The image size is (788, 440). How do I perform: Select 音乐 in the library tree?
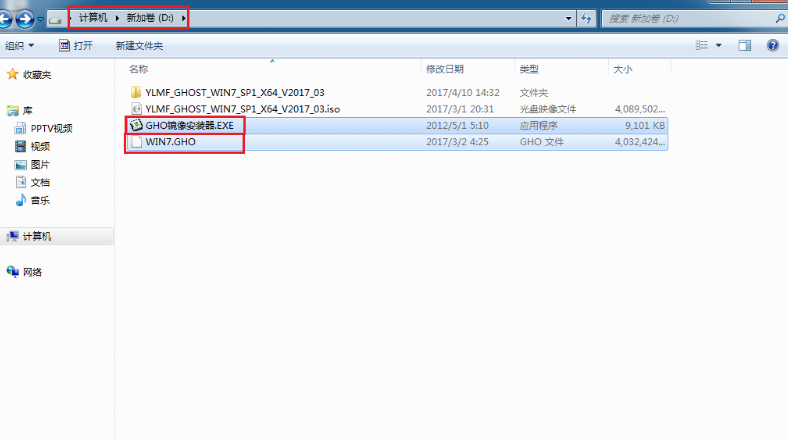[x=40, y=200]
